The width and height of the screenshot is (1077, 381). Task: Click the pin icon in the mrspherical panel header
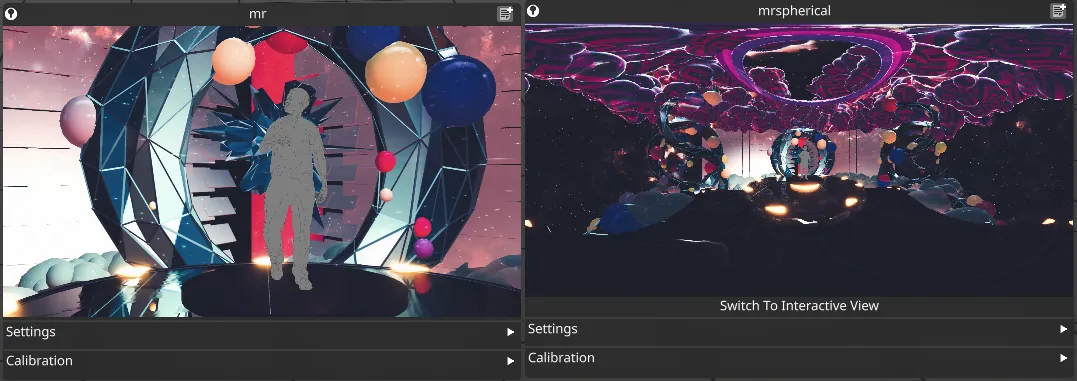click(533, 10)
